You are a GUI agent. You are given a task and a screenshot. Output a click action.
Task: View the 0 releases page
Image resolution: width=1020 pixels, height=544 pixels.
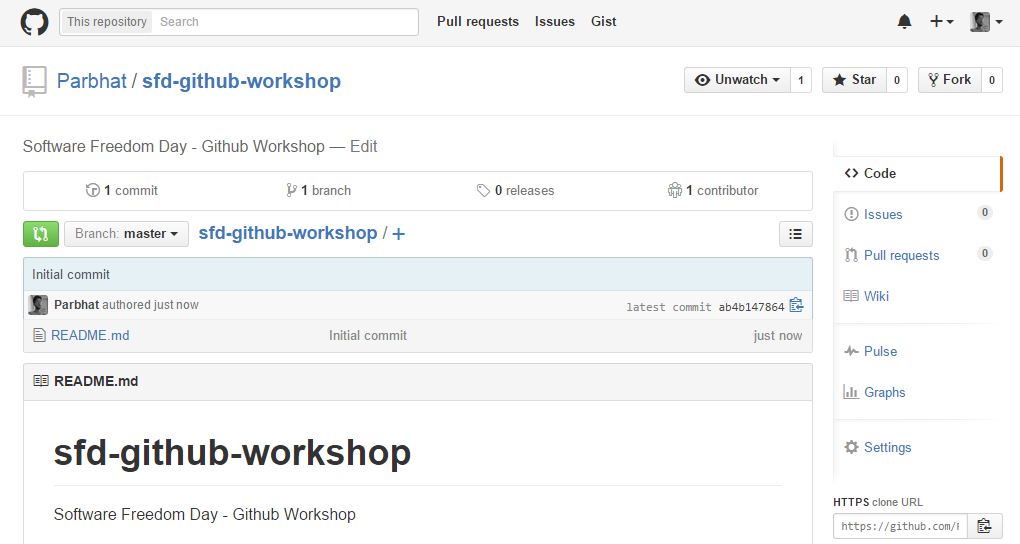click(x=515, y=191)
